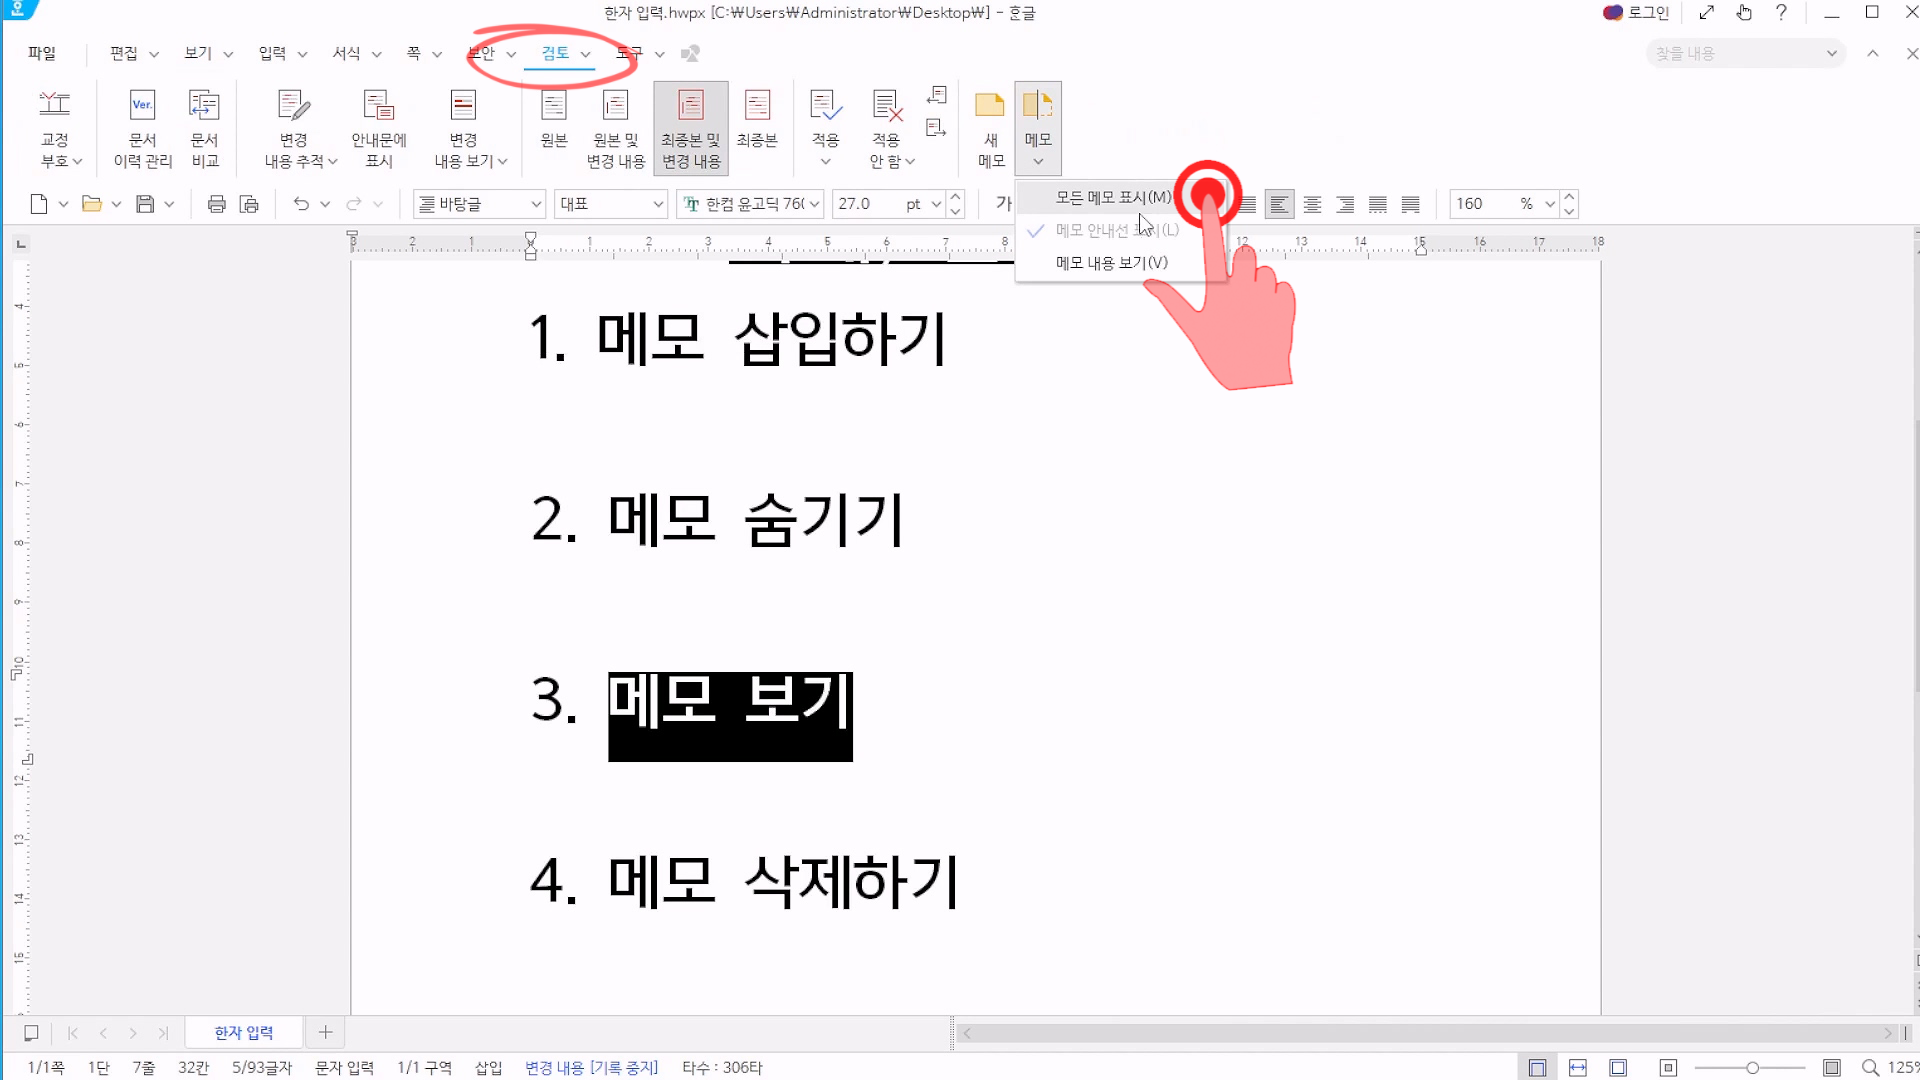
Task: Click the print icon in toolbar
Action: pyautogui.click(x=216, y=204)
